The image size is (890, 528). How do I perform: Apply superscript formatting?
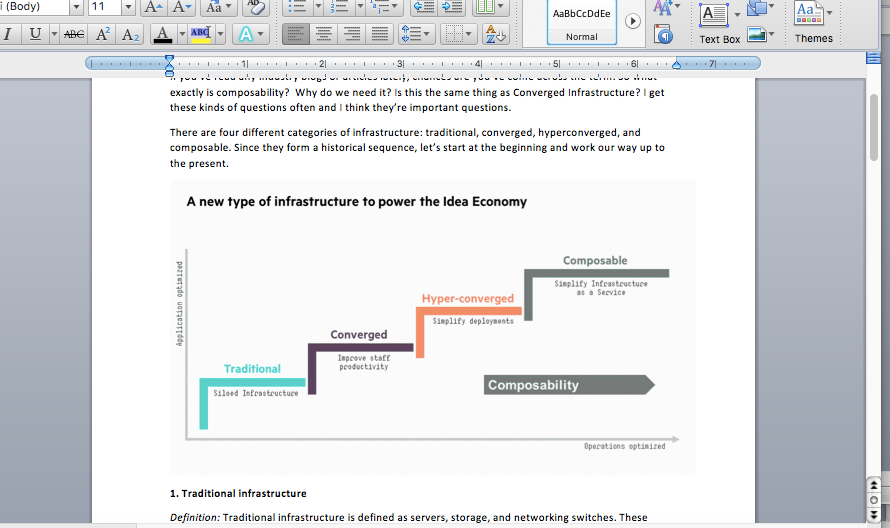click(103, 34)
